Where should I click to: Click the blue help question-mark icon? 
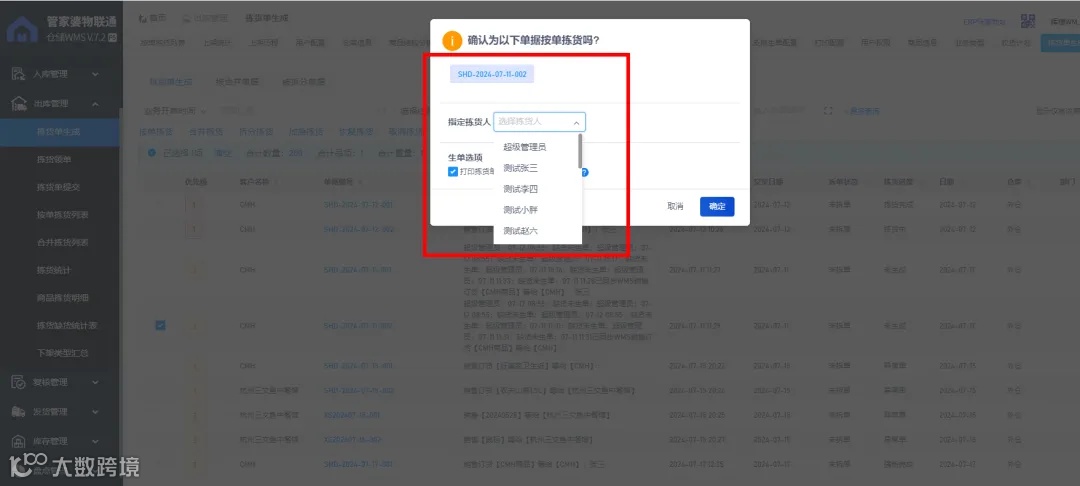point(585,173)
